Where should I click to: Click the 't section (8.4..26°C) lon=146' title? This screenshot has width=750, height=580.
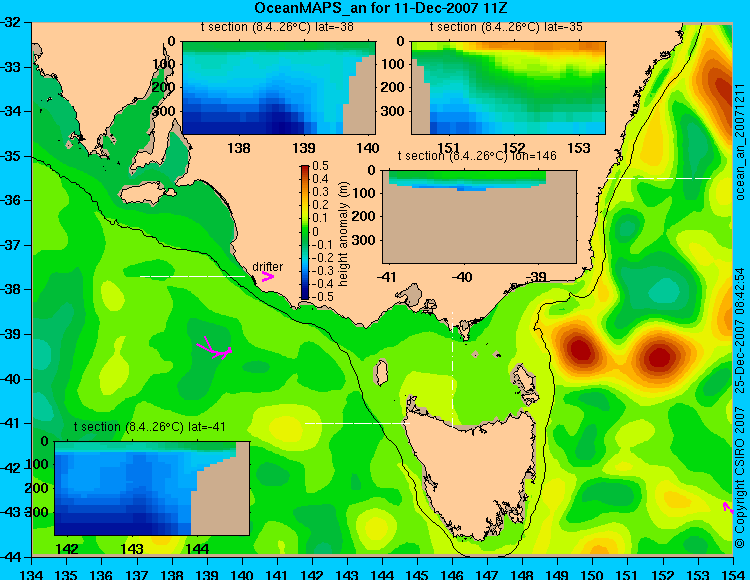(477, 156)
